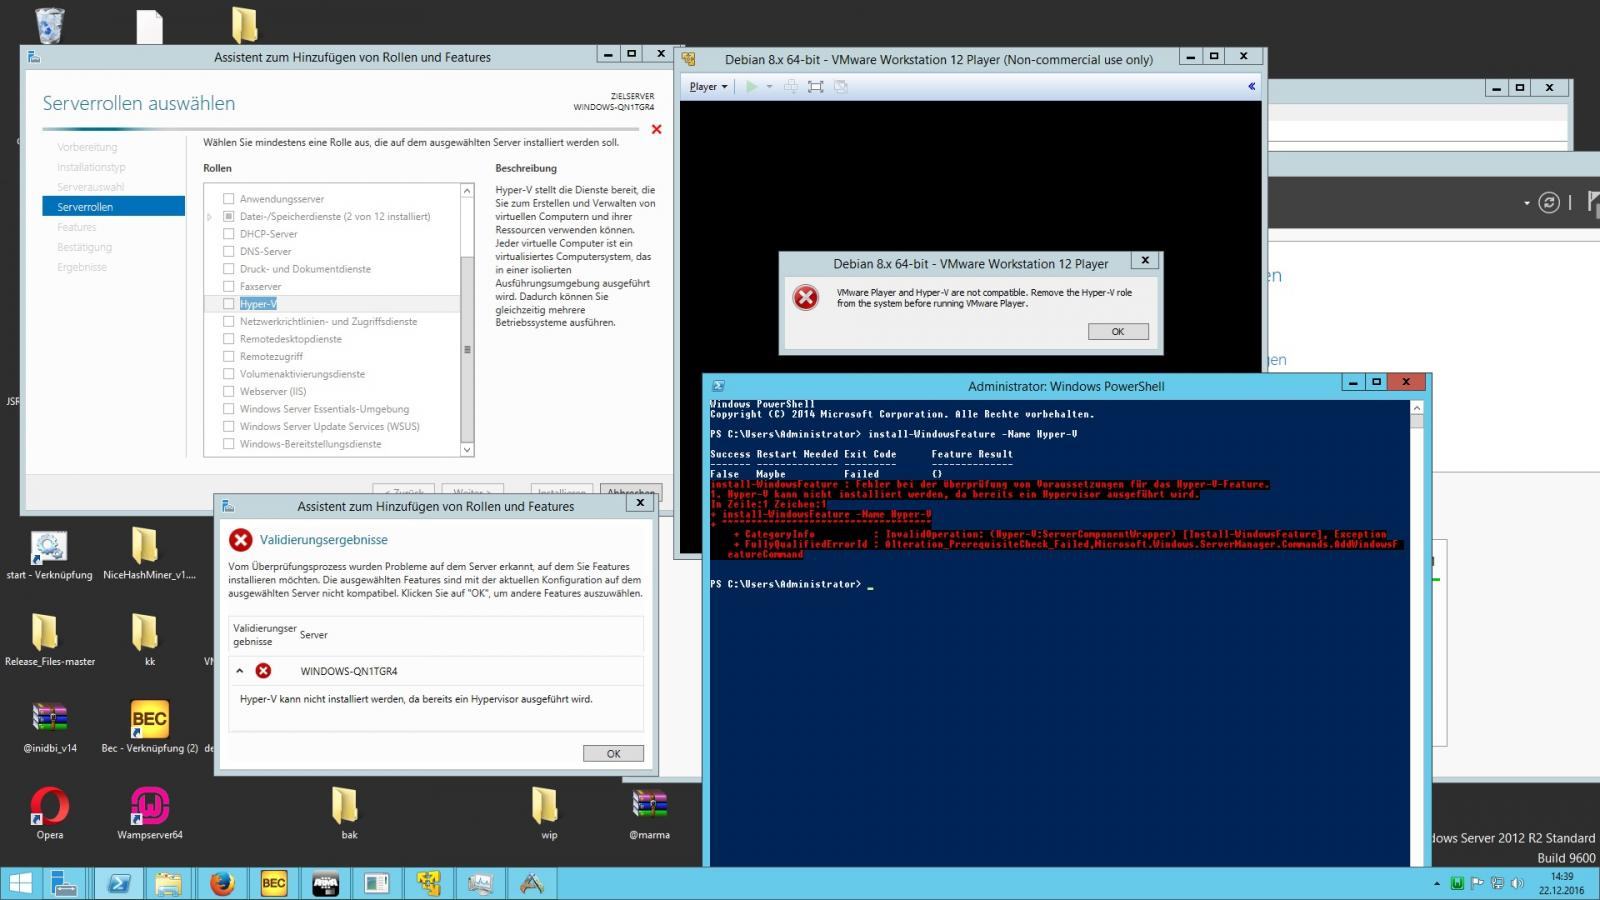
Task: Check the Druck- und Dokumentdienste checkbox
Action: click(229, 269)
